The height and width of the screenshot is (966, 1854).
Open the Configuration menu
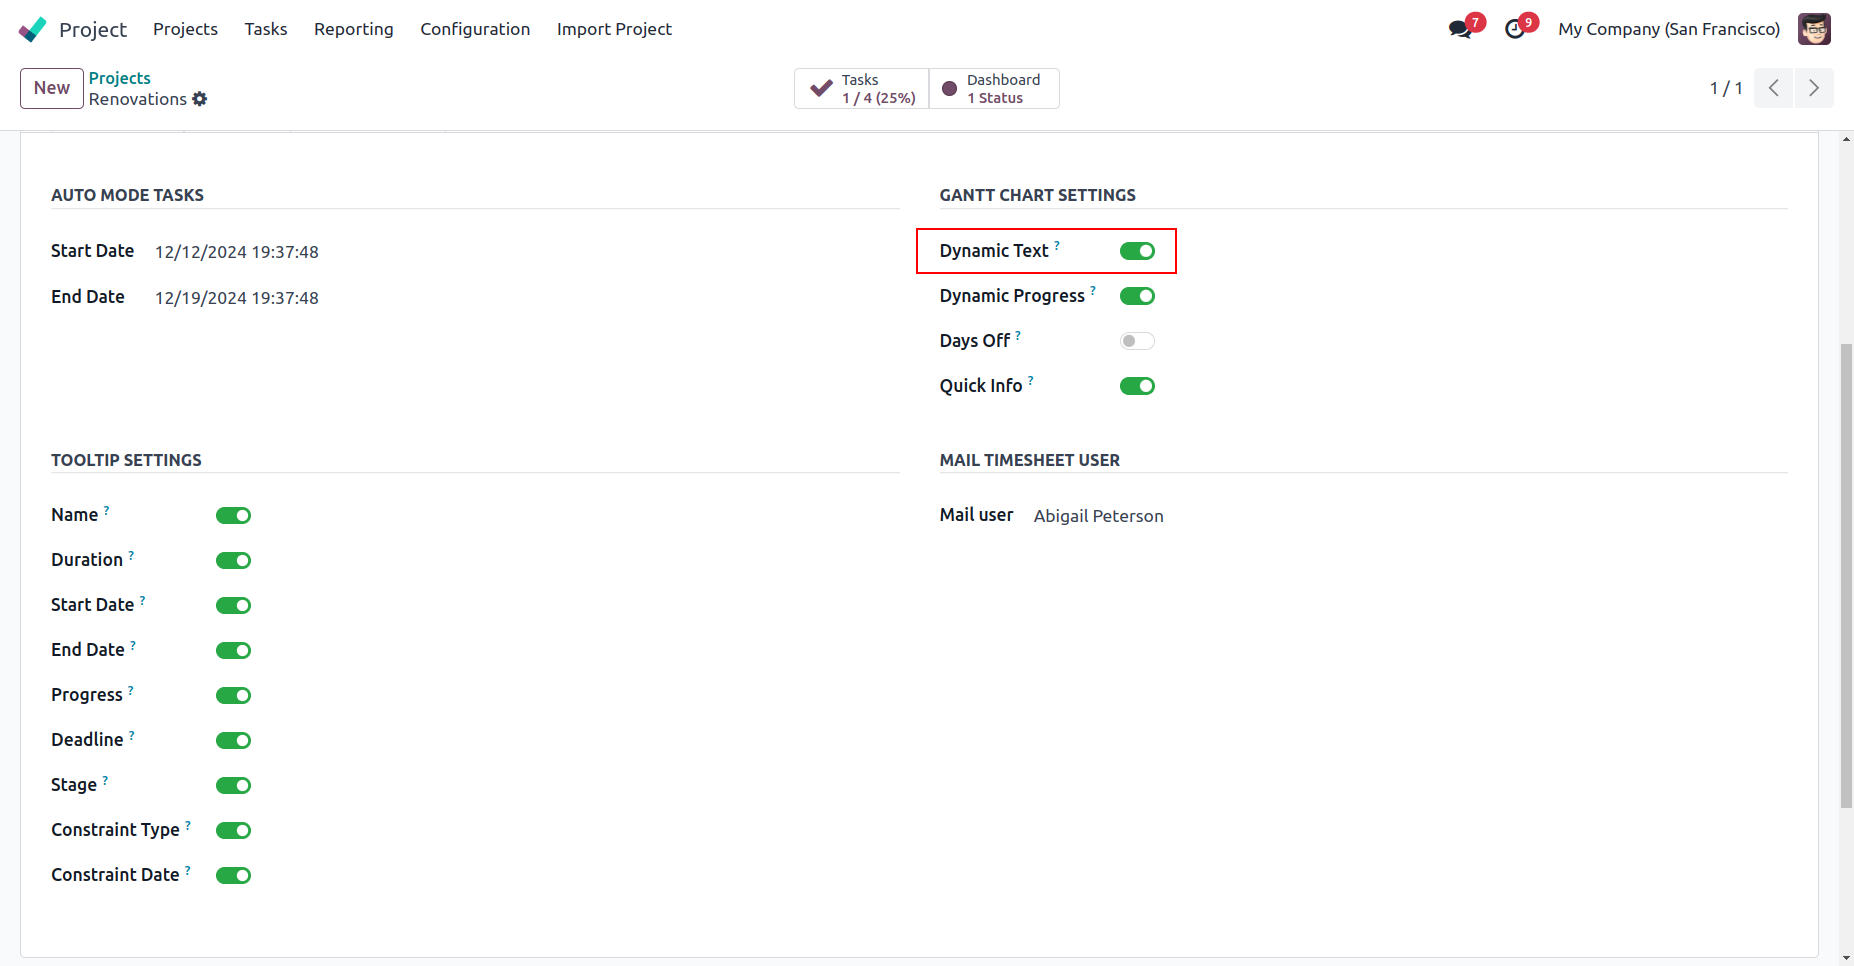(x=475, y=29)
